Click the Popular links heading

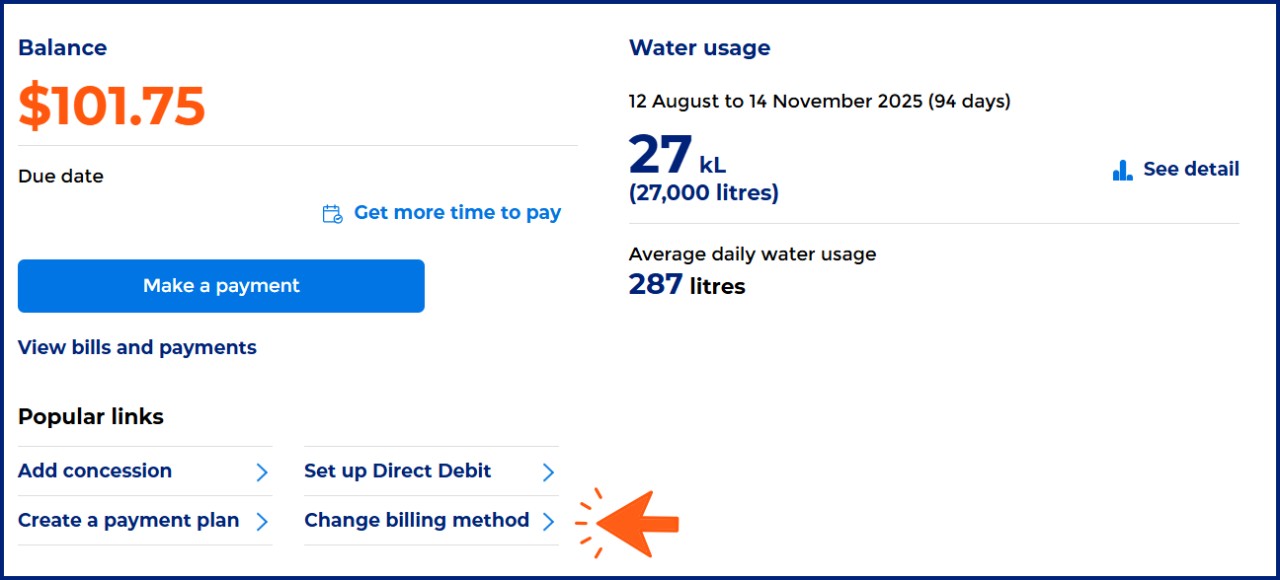pyautogui.click(x=91, y=417)
